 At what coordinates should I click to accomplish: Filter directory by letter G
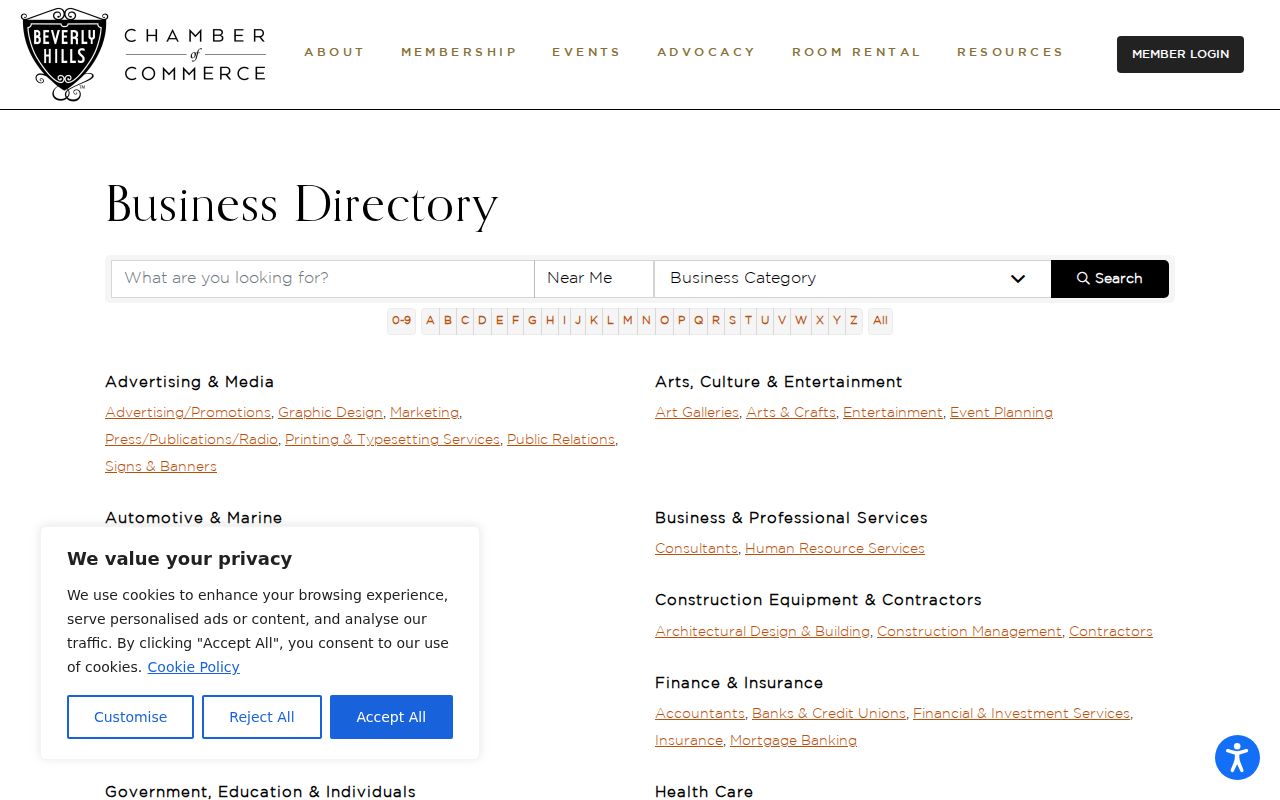click(532, 321)
